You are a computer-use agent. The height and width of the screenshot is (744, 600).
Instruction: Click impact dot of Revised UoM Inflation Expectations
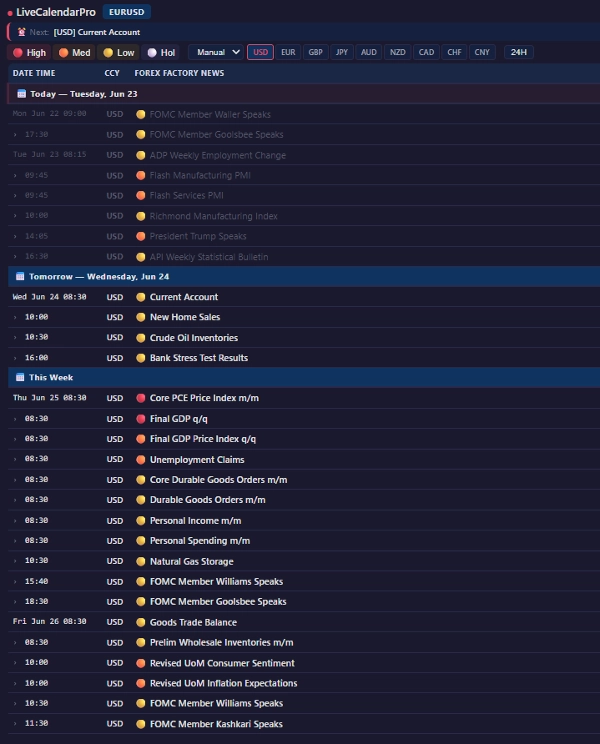pyautogui.click(x=140, y=683)
